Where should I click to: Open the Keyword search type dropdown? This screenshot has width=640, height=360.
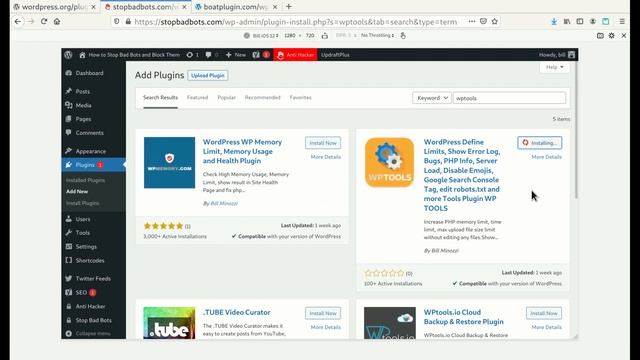pyautogui.click(x=432, y=98)
